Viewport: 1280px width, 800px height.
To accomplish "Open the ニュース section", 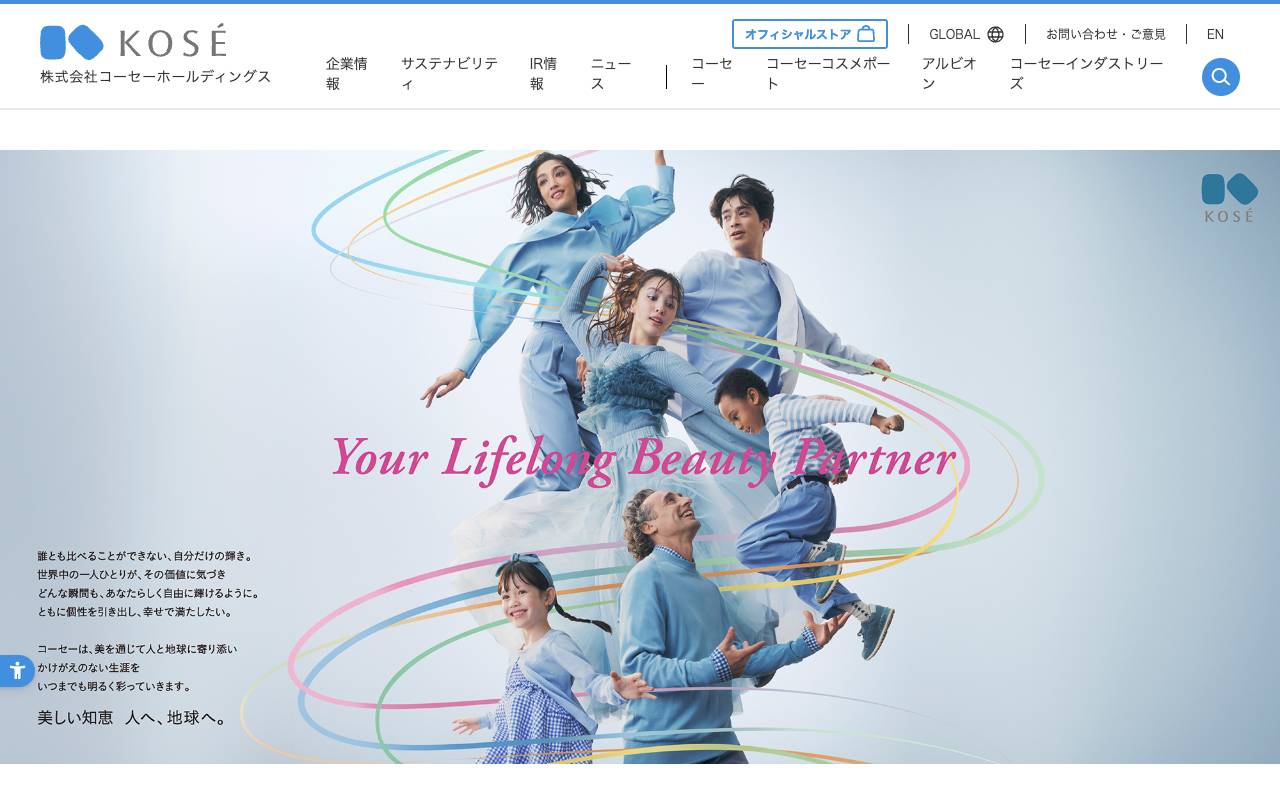I will tap(610, 73).
